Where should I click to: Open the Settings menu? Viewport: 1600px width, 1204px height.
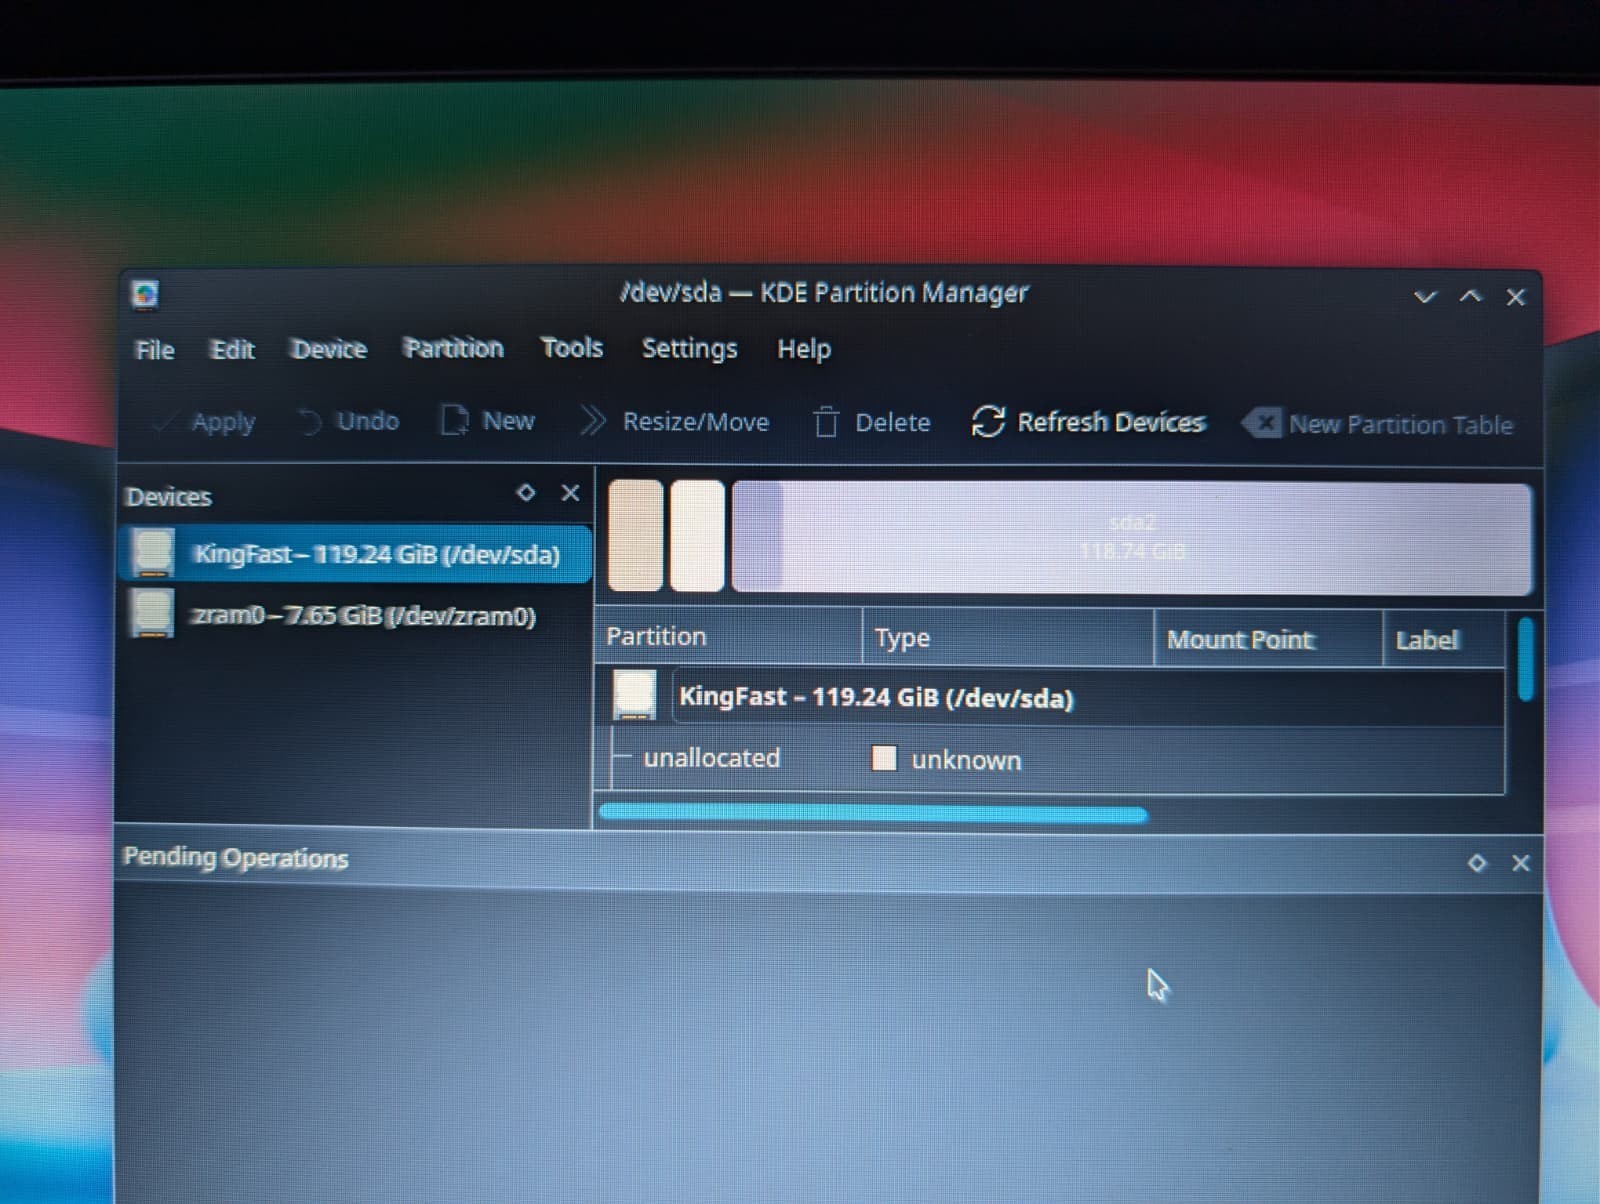click(x=689, y=349)
